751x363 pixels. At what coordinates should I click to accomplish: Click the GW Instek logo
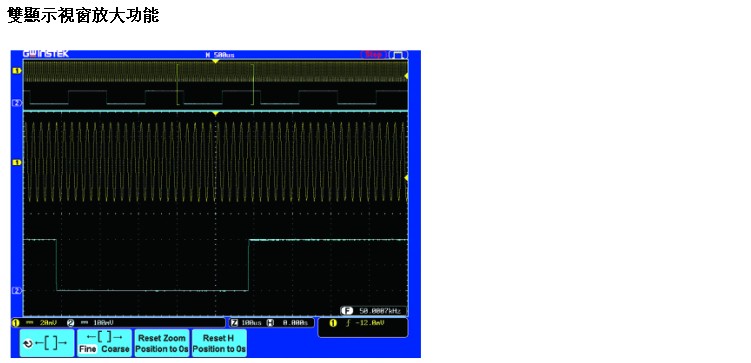[46, 54]
